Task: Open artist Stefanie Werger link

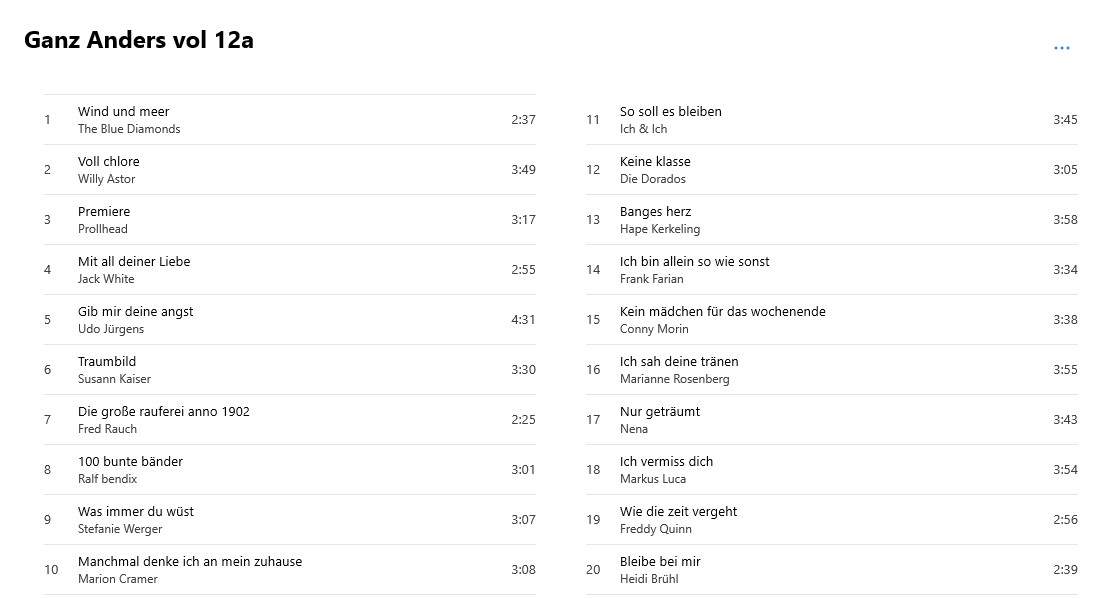Action: pyautogui.click(x=120, y=528)
